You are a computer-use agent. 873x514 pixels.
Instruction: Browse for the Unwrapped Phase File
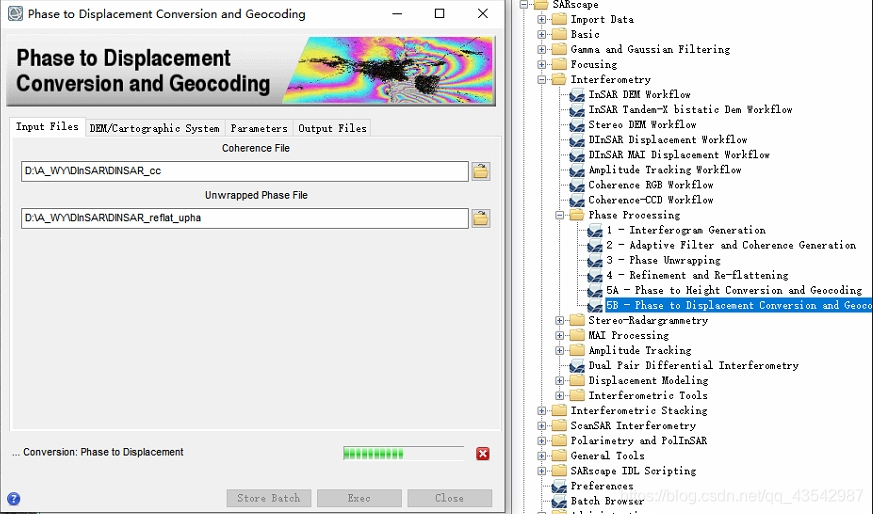(x=480, y=218)
